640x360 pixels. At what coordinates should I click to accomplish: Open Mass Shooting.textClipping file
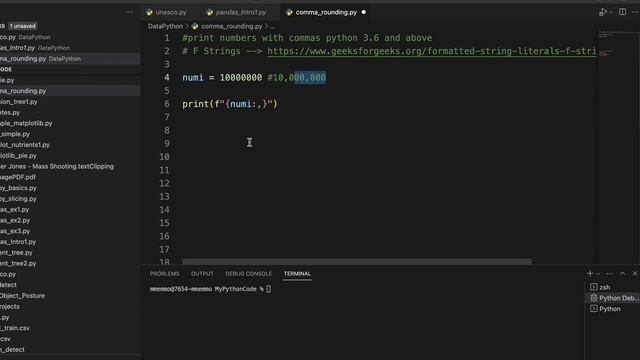(57, 167)
